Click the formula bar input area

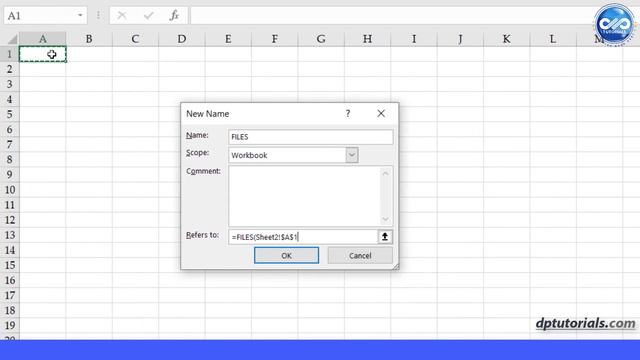[x=392, y=16]
